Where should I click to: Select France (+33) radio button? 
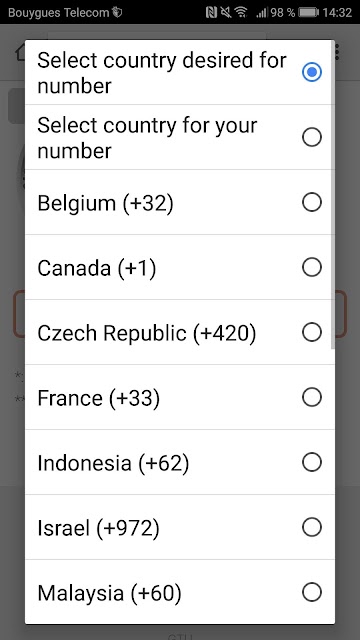tap(312, 397)
